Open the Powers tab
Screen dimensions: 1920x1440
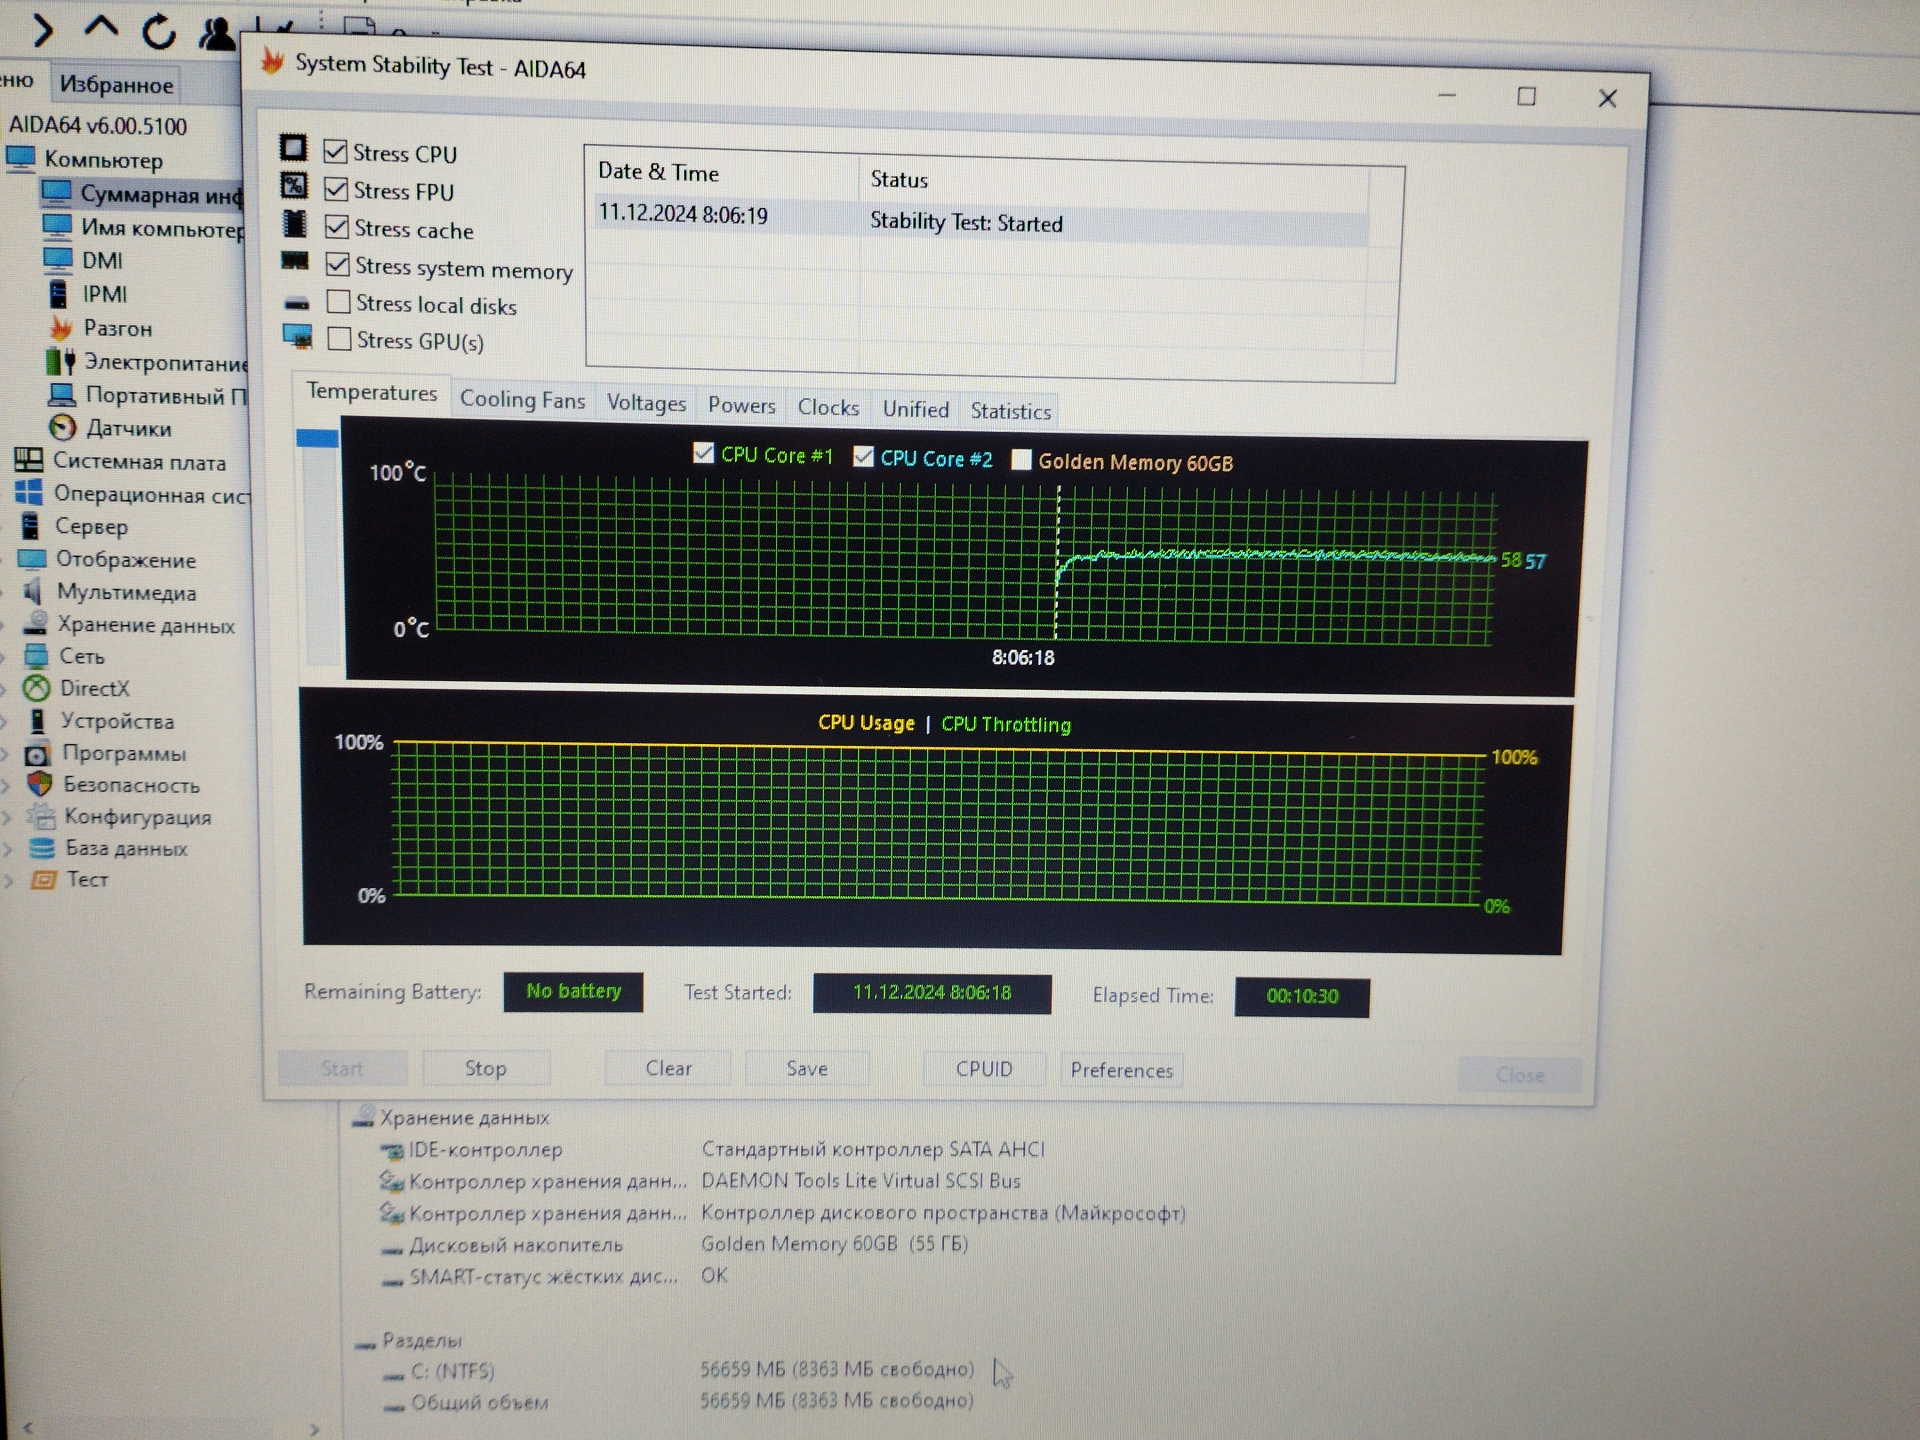(x=741, y=405)
